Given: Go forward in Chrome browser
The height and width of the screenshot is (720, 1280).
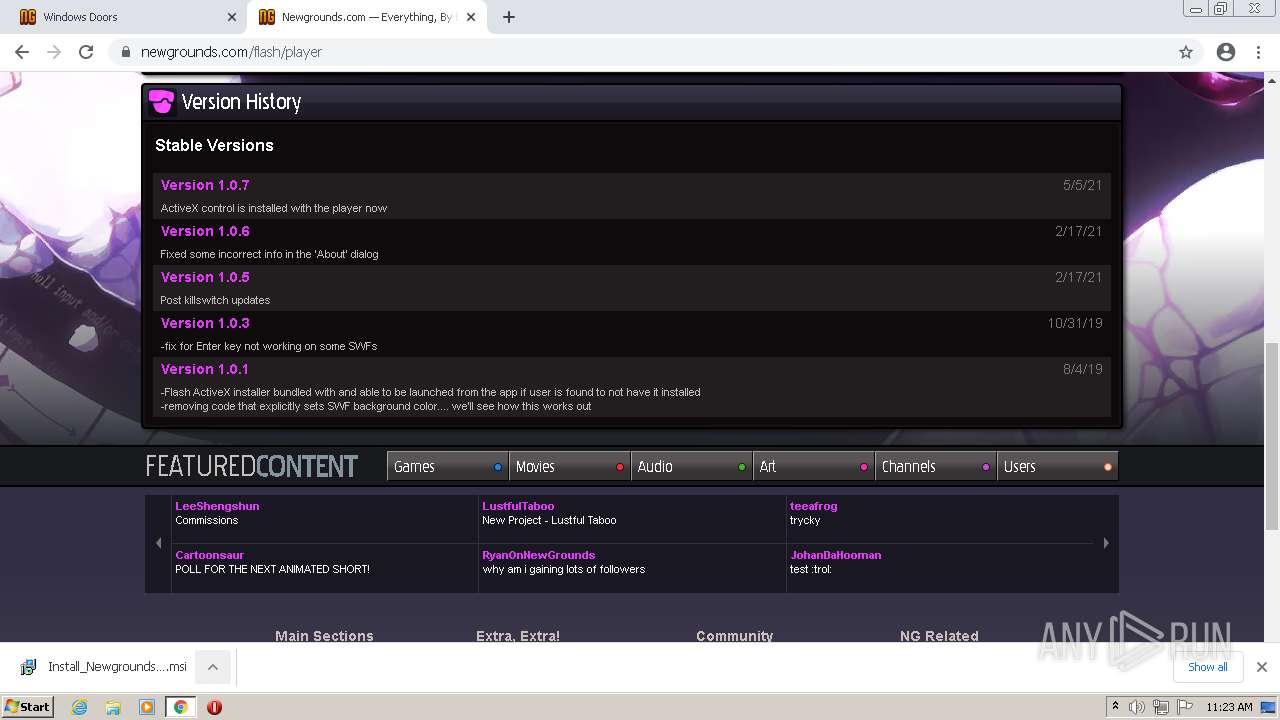Looking at the screenshot, I should [54, 52].
